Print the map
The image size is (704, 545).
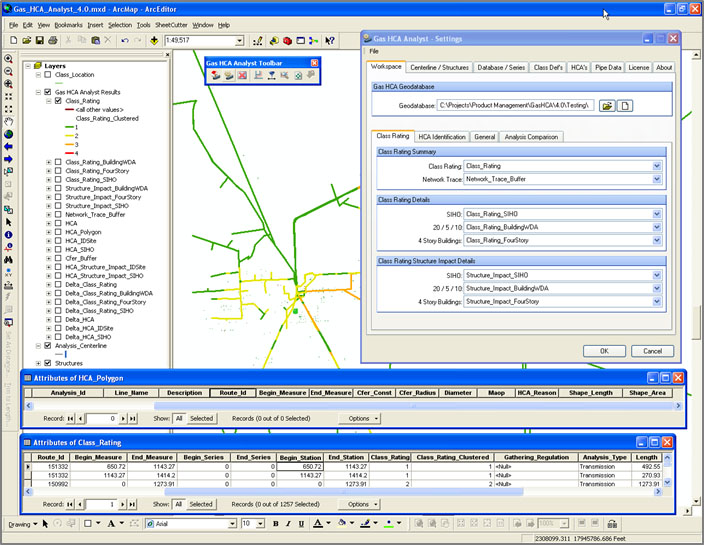click(53, 40)
